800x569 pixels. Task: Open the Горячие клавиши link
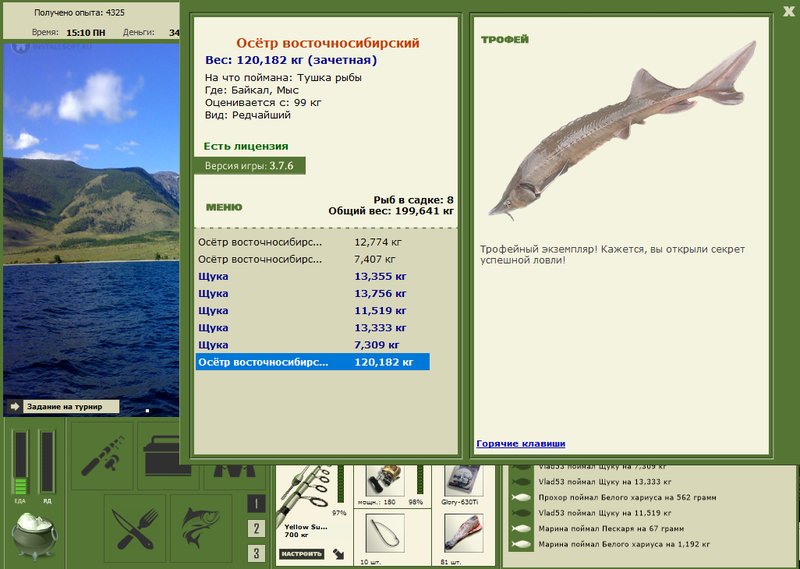pos(520,443)
